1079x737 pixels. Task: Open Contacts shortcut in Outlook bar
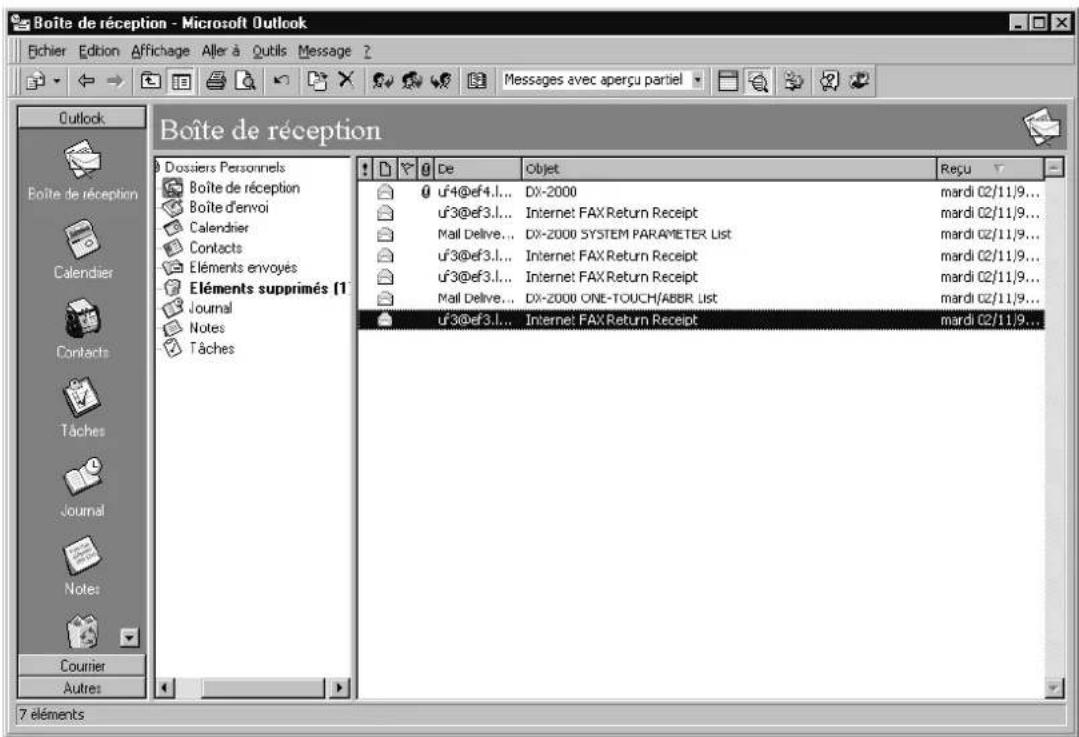tap(83, 329)
